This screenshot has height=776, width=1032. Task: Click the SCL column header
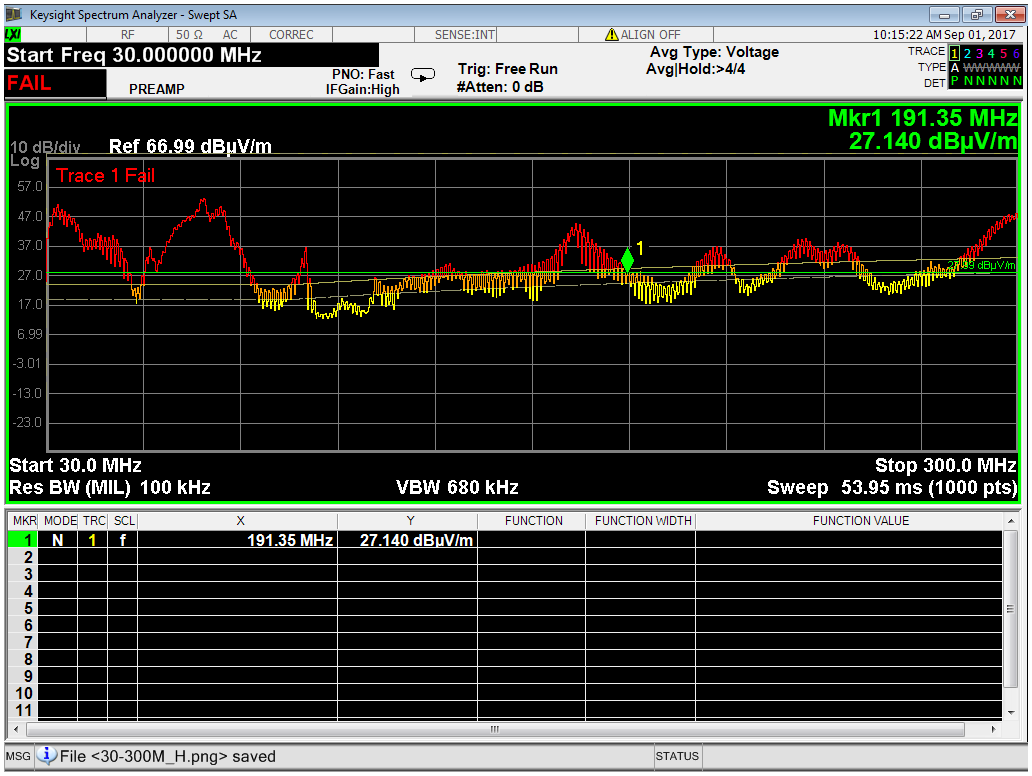point(124,521)
